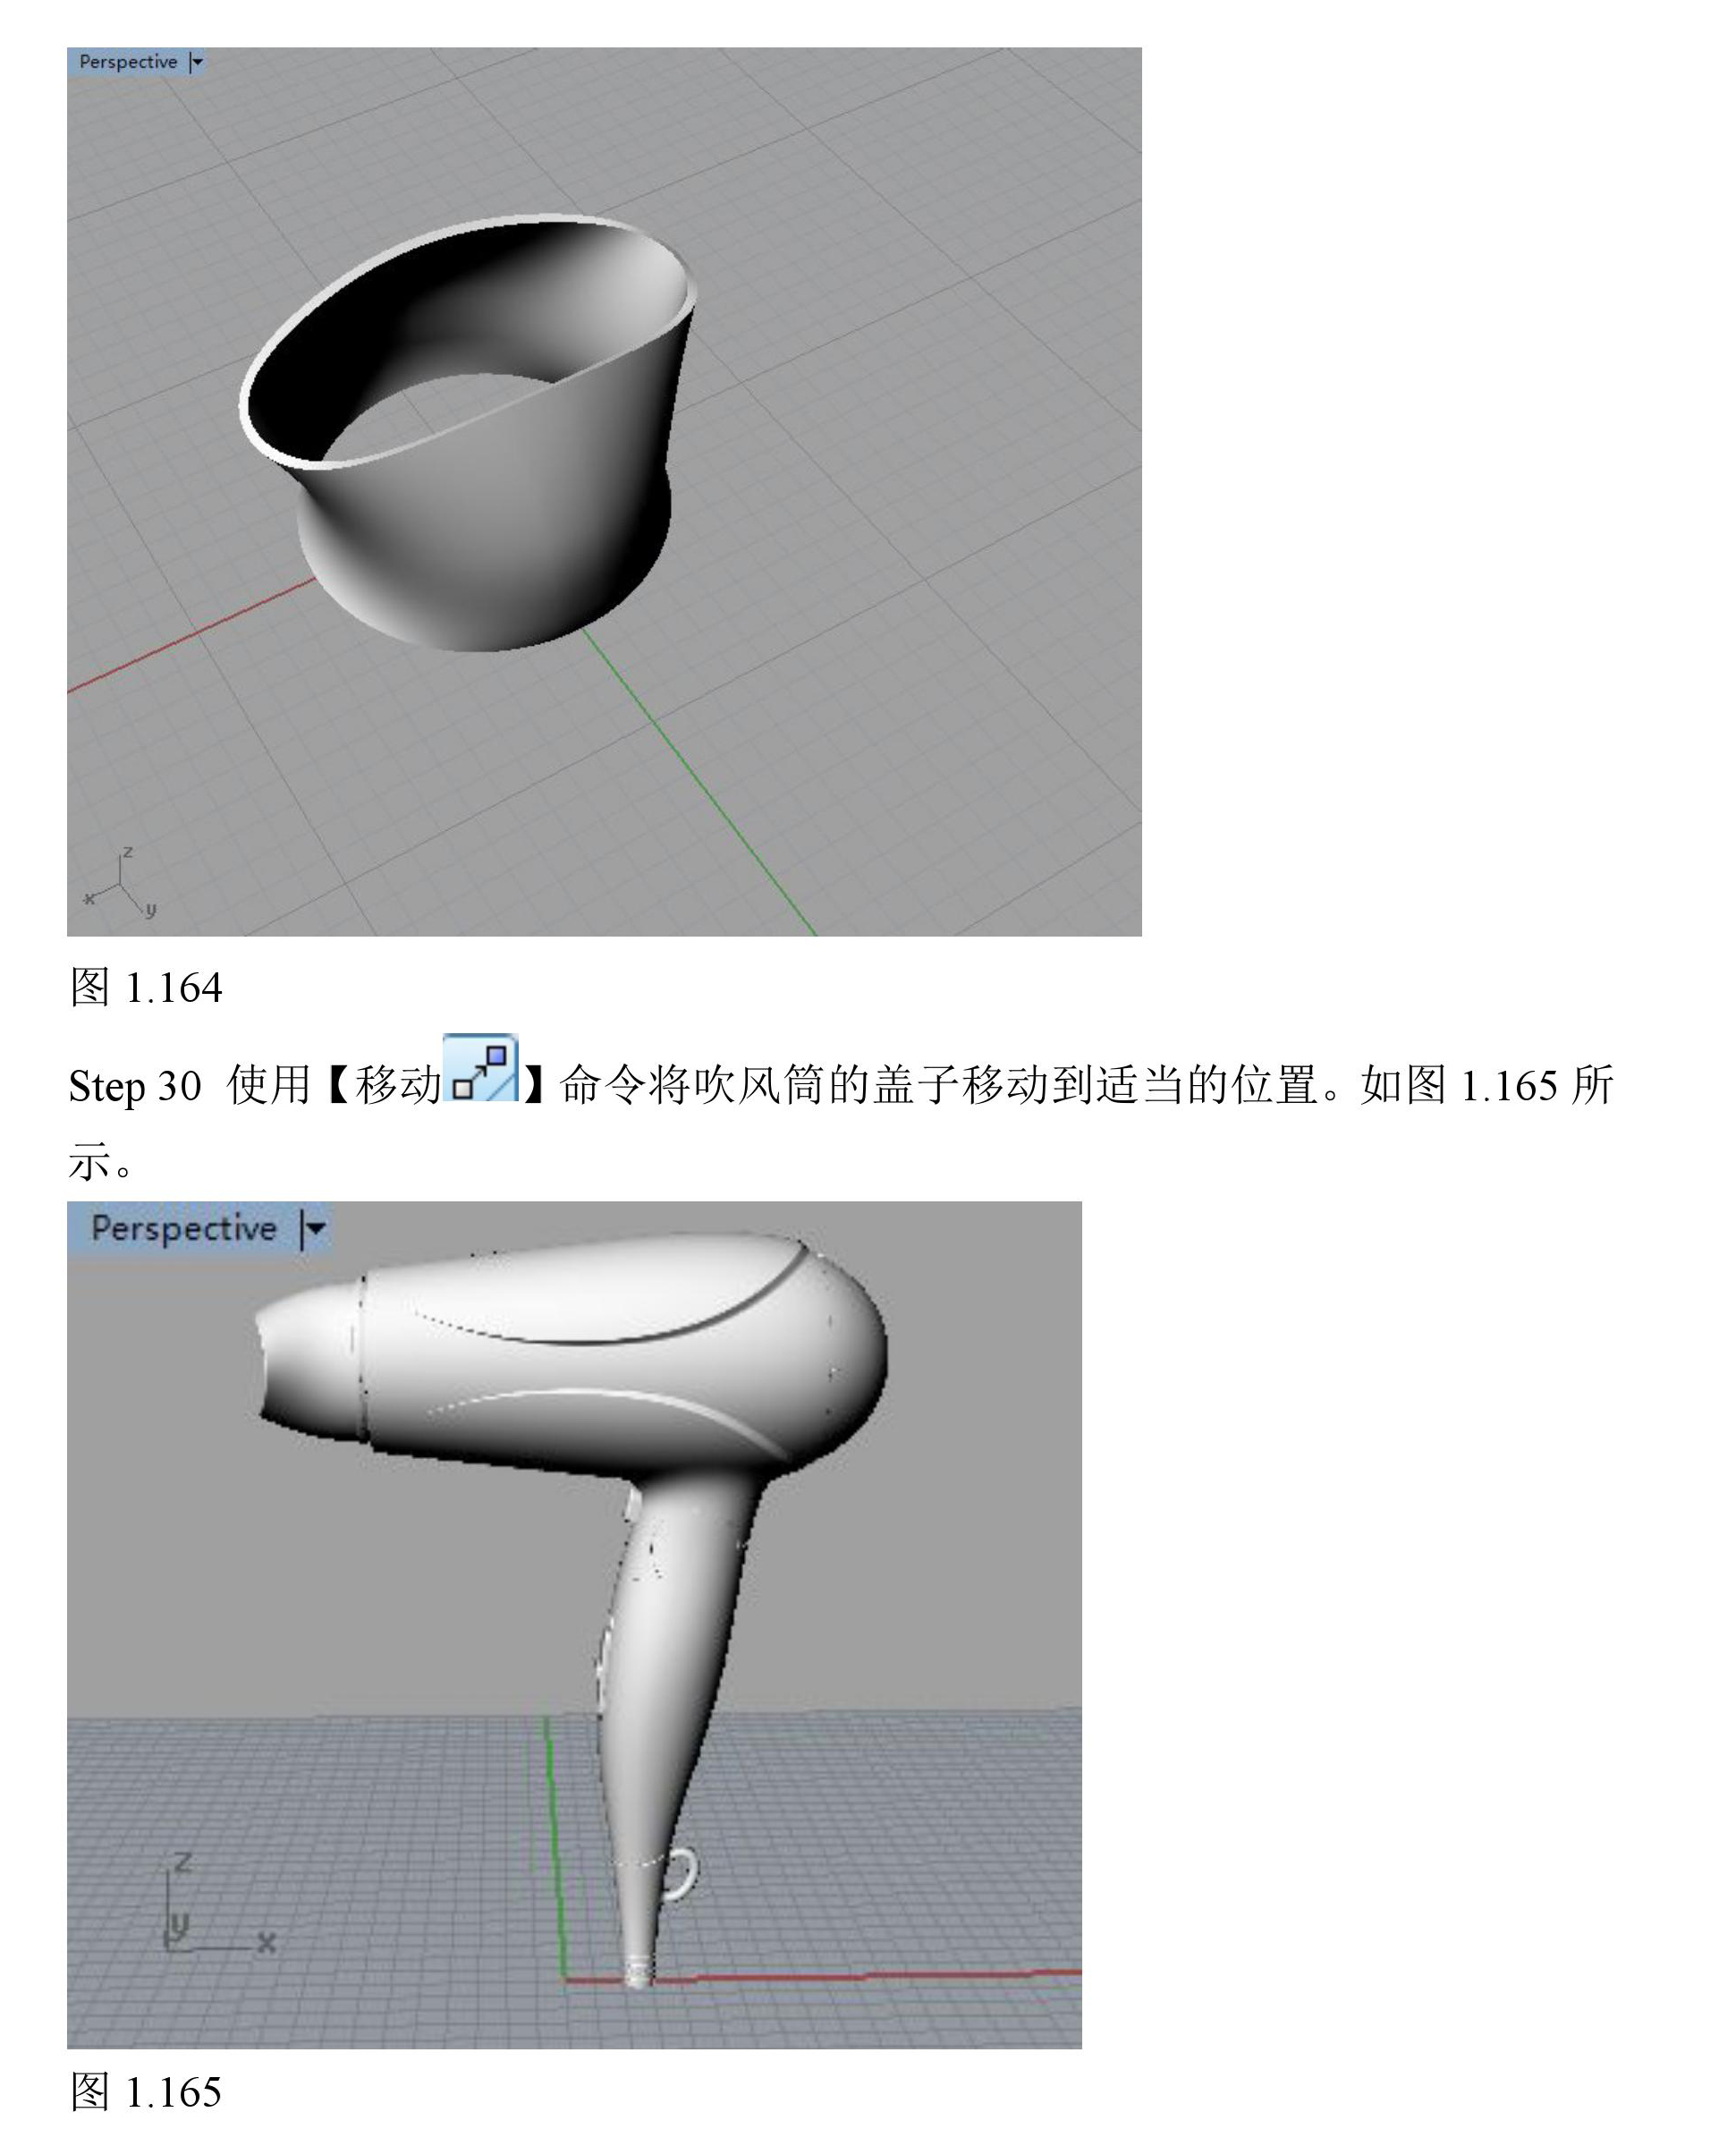Click the figure caption 图 1.165
Viewport: 1736px width, 2129px height.
point(146,2092)
